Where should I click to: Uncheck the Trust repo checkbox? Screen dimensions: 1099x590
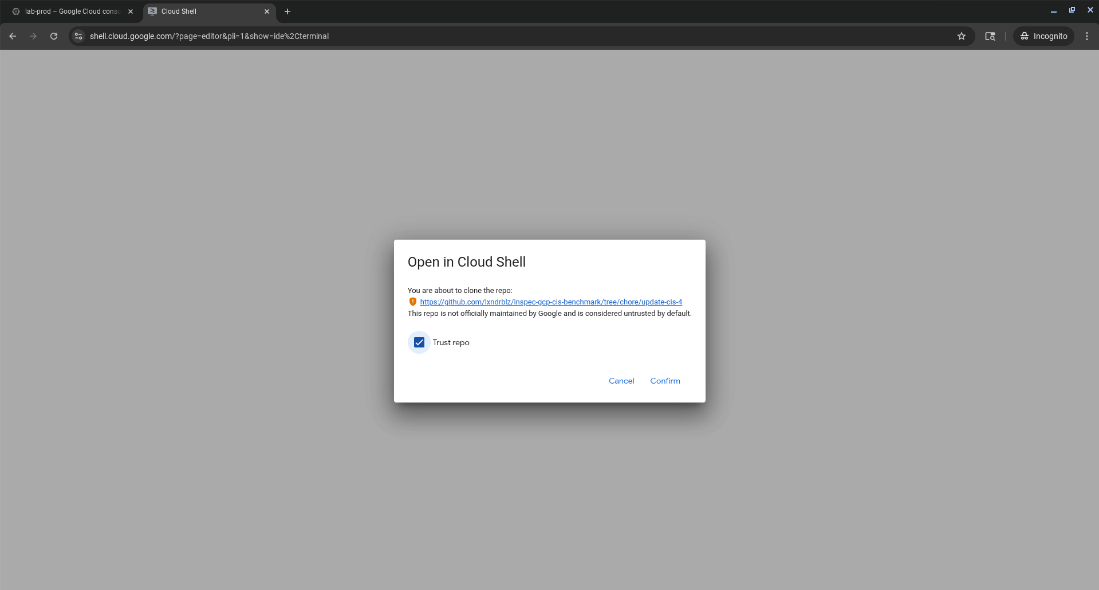pos(419,342)
